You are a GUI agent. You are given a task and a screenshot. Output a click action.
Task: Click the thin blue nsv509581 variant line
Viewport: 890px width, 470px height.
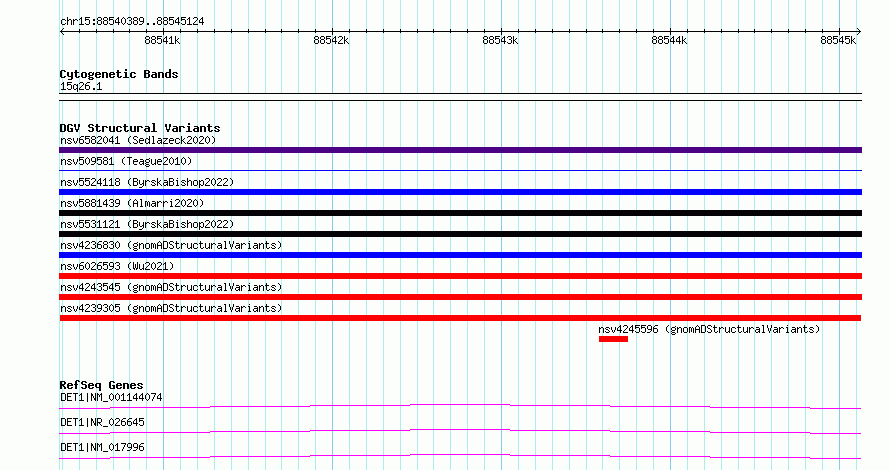(460, 170)
